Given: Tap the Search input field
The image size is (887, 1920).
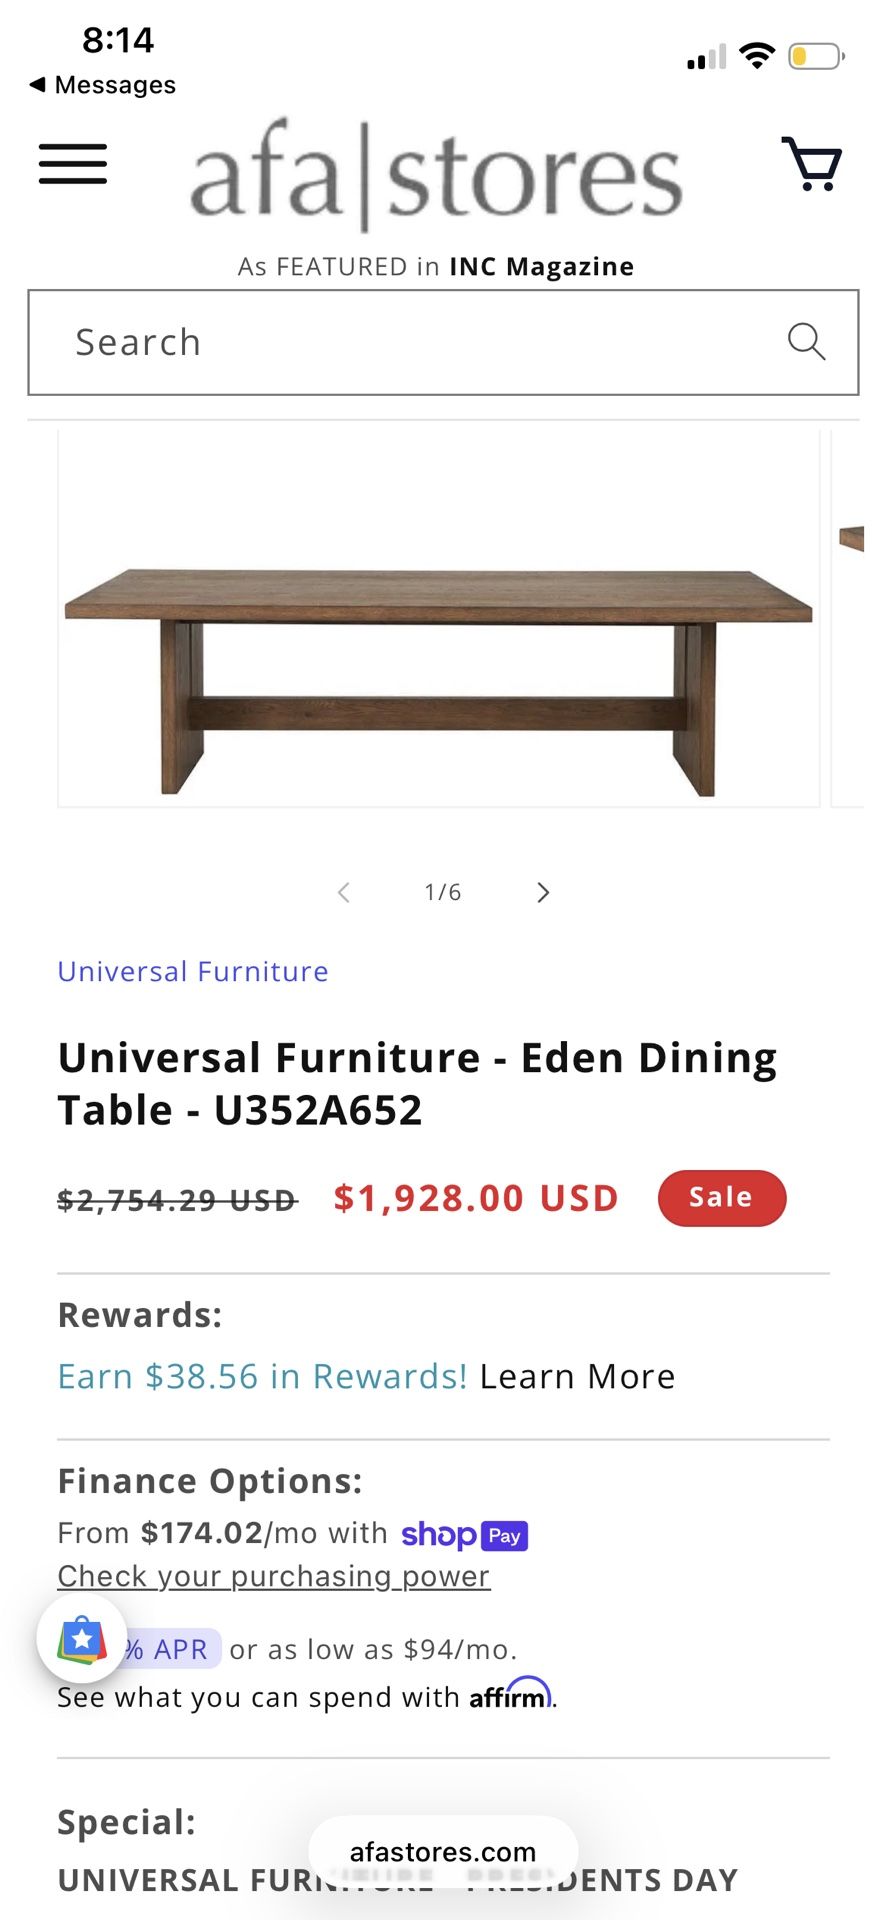Looking at the screenshot, I should point(400,342).
